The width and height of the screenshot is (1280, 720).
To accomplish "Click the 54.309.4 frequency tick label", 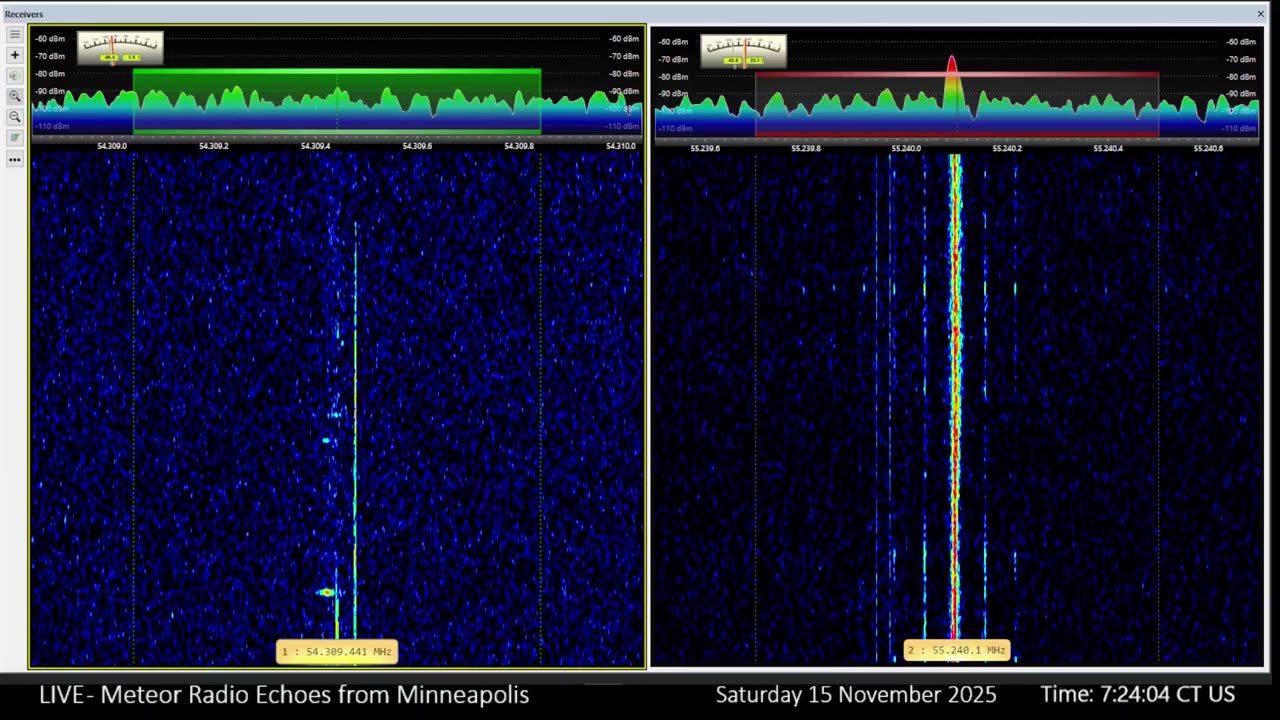I will pyautogui.click(x=315, y=146).
